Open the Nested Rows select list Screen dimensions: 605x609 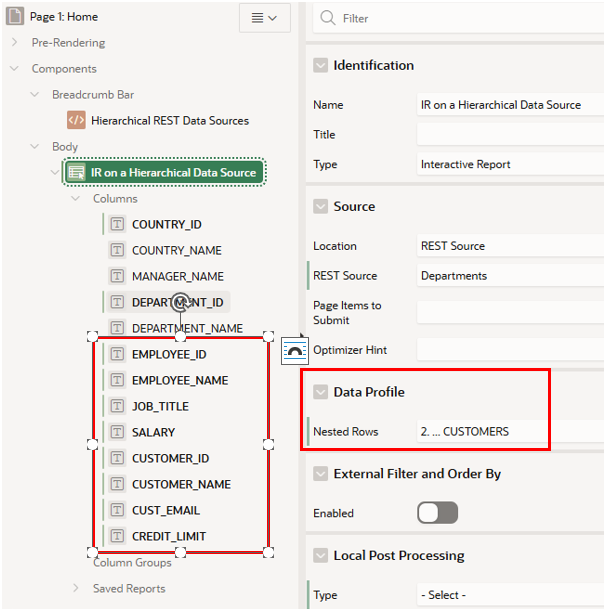coord(510,431)
